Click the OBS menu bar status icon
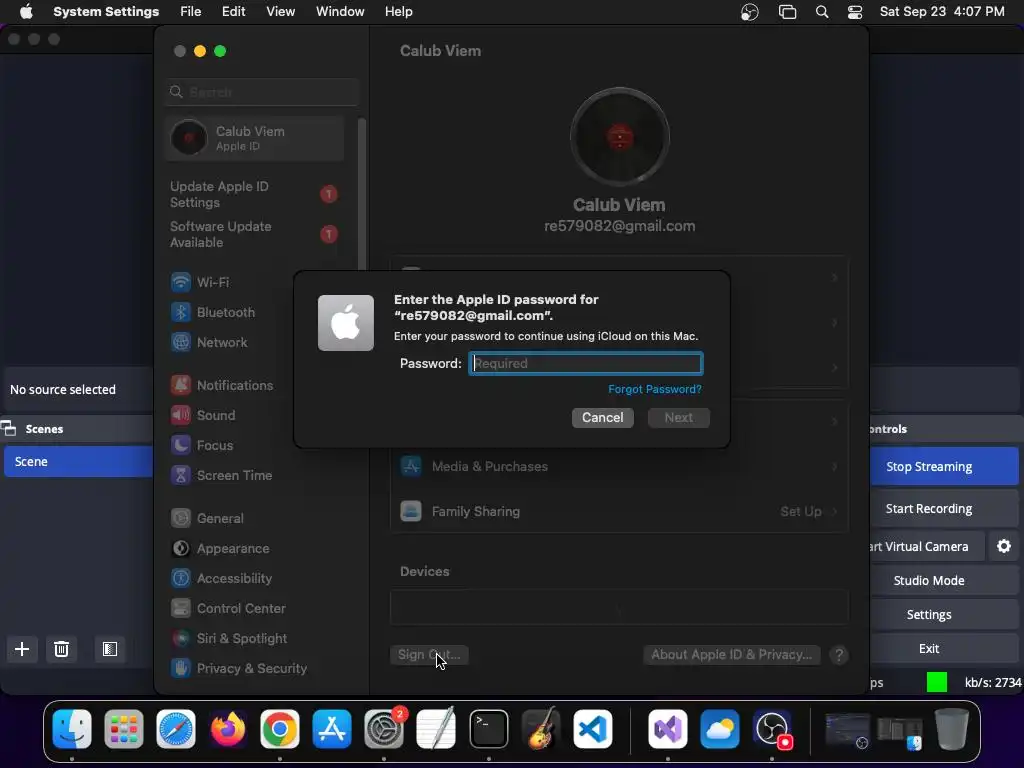Viewport: 1024px width, 768px height. coord(750,12)
